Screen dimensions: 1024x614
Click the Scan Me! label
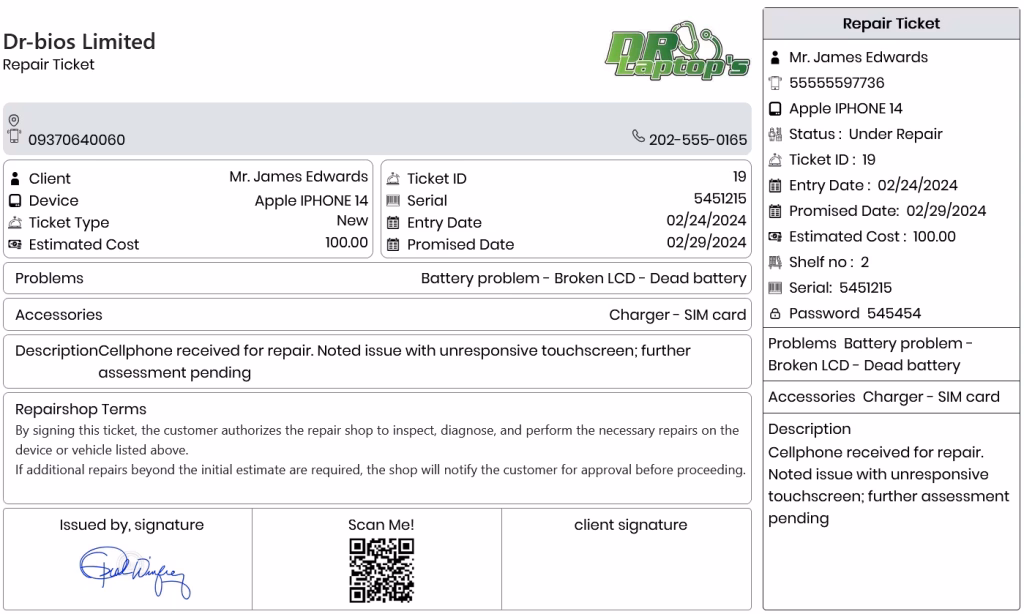coord(381,525)
